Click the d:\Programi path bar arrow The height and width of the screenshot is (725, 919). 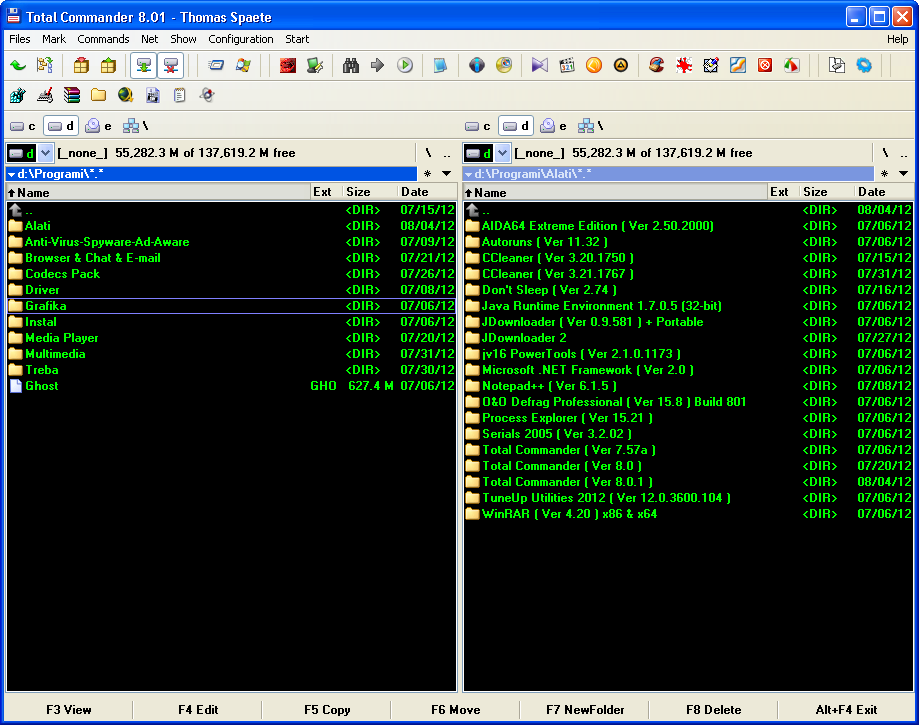pyautogui.click(x=11, y=174)
